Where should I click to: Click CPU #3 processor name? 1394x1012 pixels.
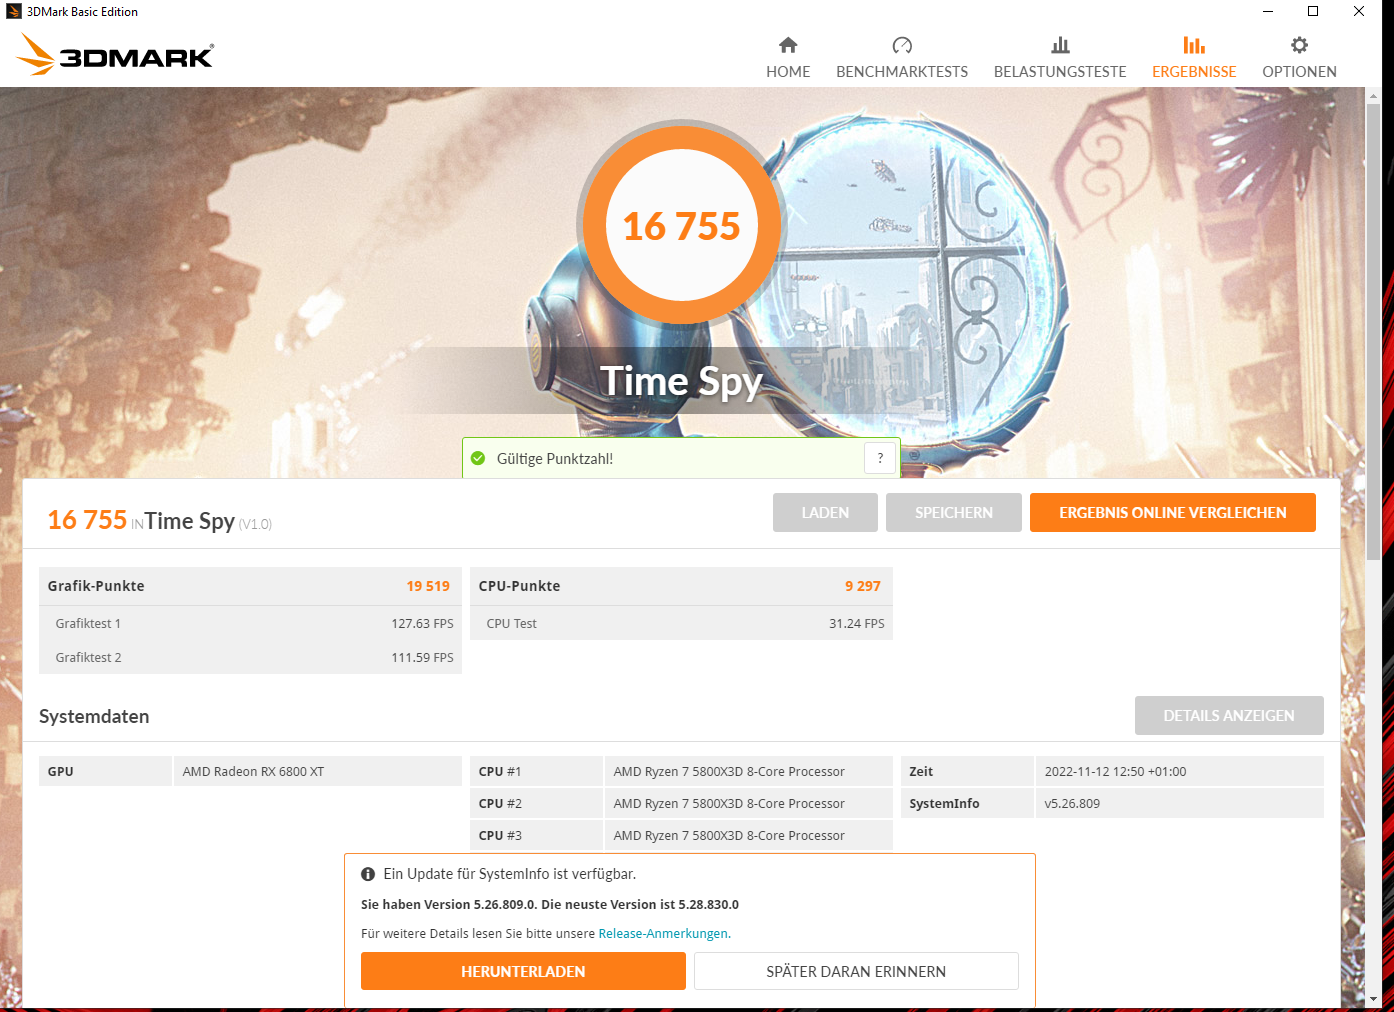pyautogui.click(x=729, y=835)
